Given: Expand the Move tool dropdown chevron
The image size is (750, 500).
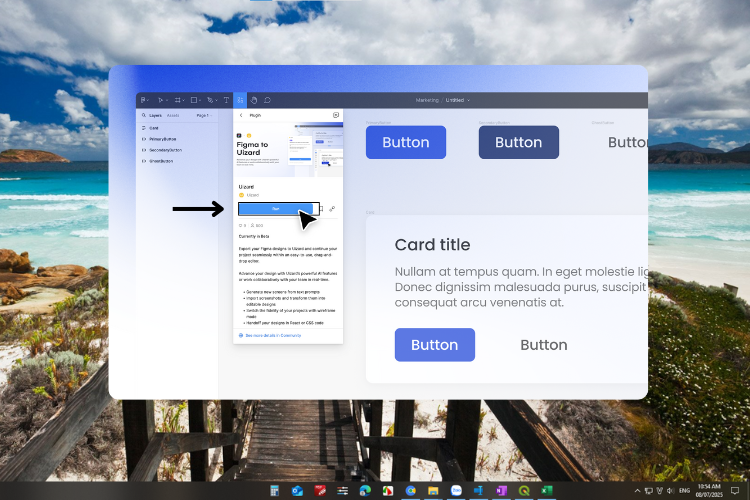Looking at the screenshot, I should [167, 100].
